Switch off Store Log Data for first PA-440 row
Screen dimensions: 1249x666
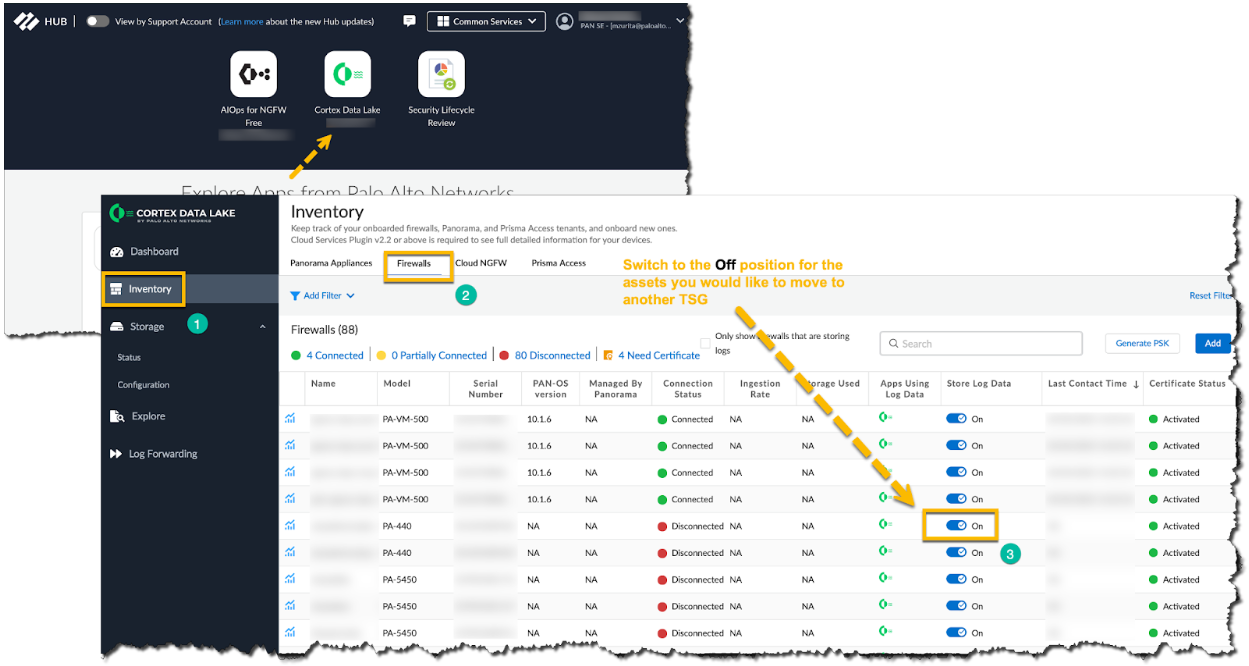pos(956,526)
